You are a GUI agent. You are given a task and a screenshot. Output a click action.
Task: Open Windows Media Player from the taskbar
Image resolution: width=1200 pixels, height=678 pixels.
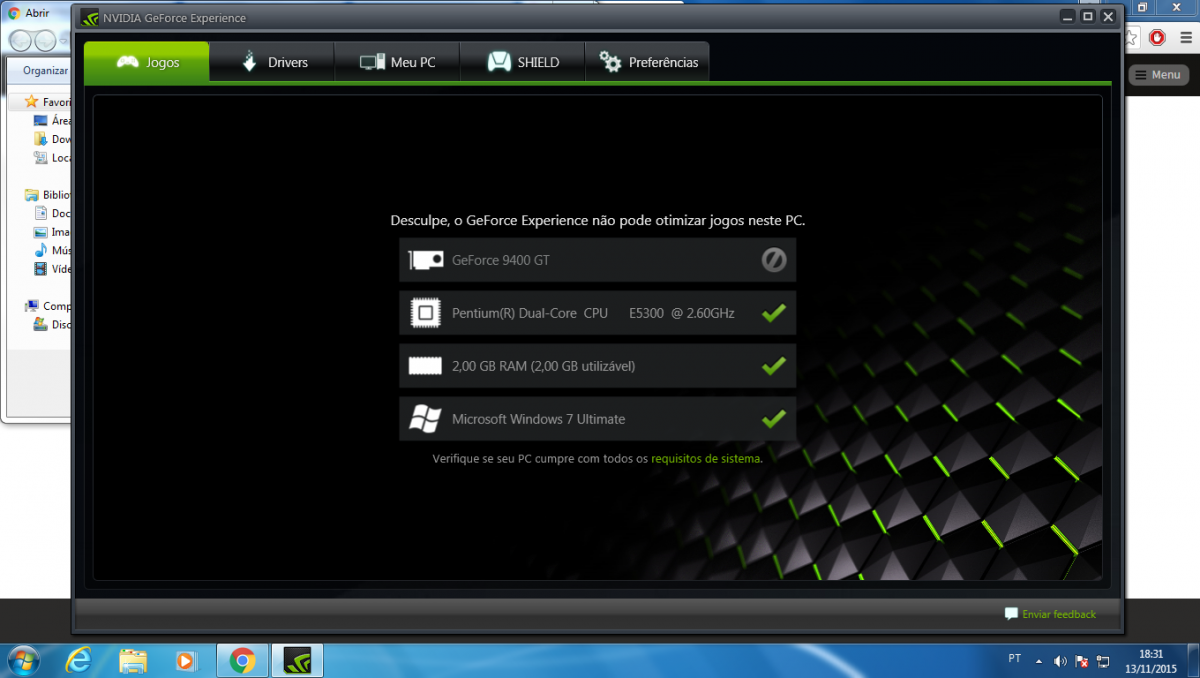tap(186, 660)
